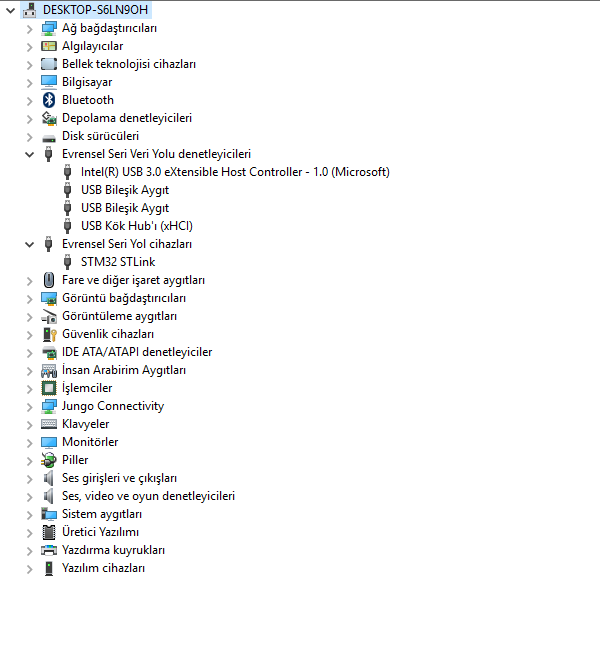This screenshot has width=600, height=671.
Task: Select Evrensel Seri Yol cihazları label
Action: pyautogui.click(x=127, y=244)
